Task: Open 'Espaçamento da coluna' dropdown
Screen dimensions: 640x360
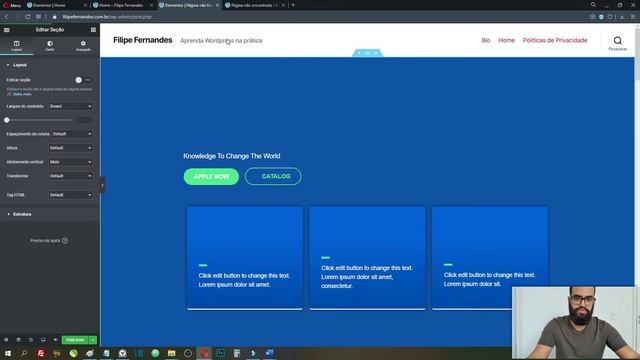Action: pos(72,134)
